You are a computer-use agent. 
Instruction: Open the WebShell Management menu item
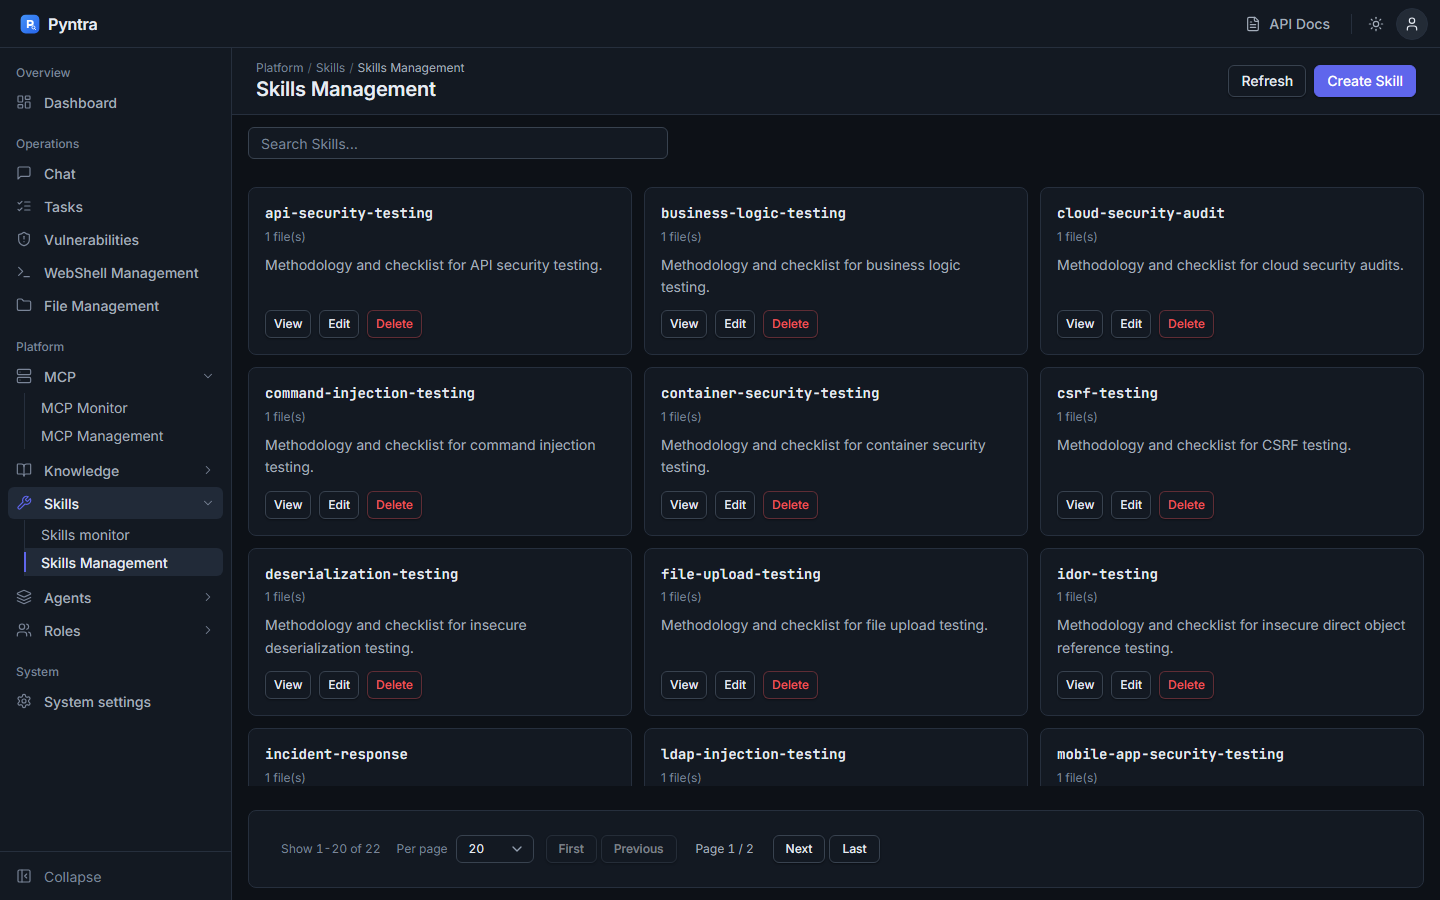point(115,273)
